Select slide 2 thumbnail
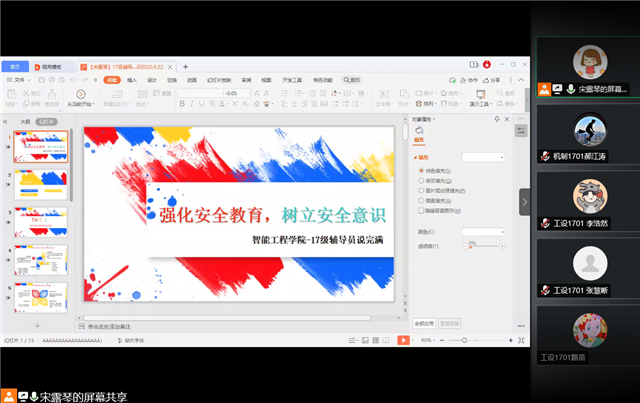 pos(41,185)
